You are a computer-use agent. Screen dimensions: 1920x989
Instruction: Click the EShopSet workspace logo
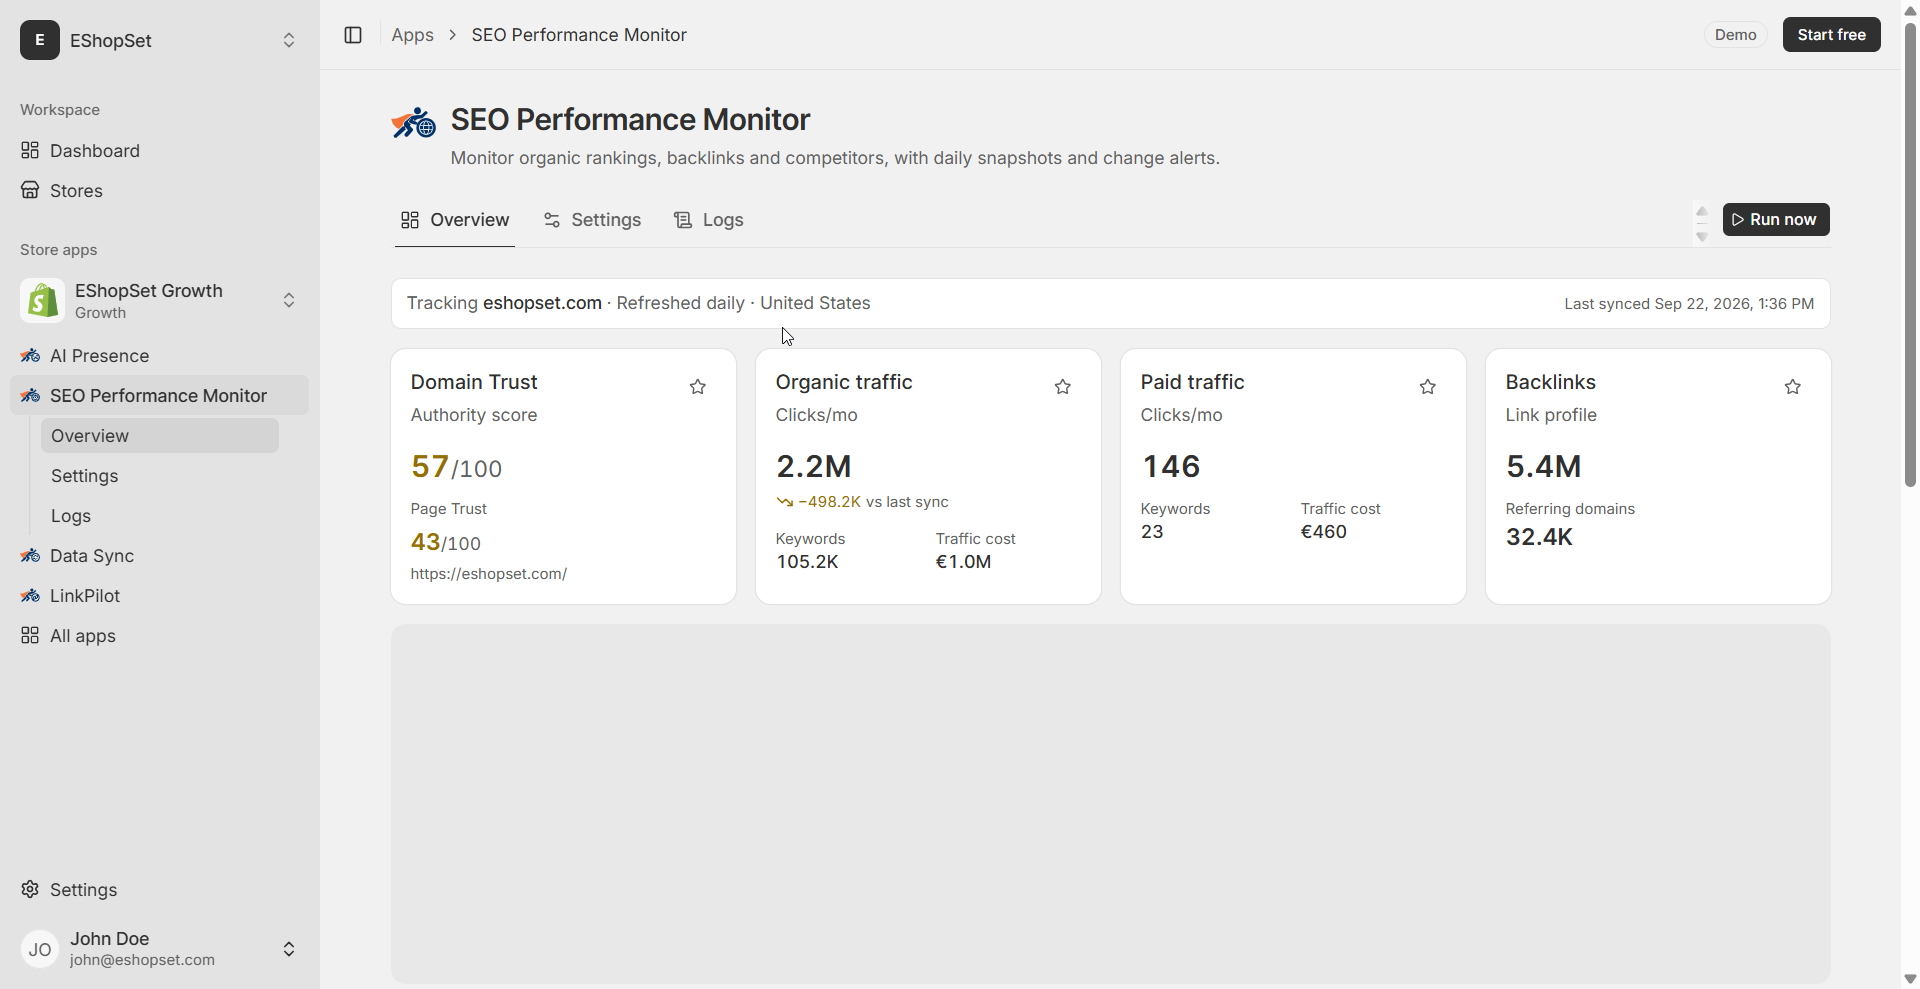(x=40, y=40)
